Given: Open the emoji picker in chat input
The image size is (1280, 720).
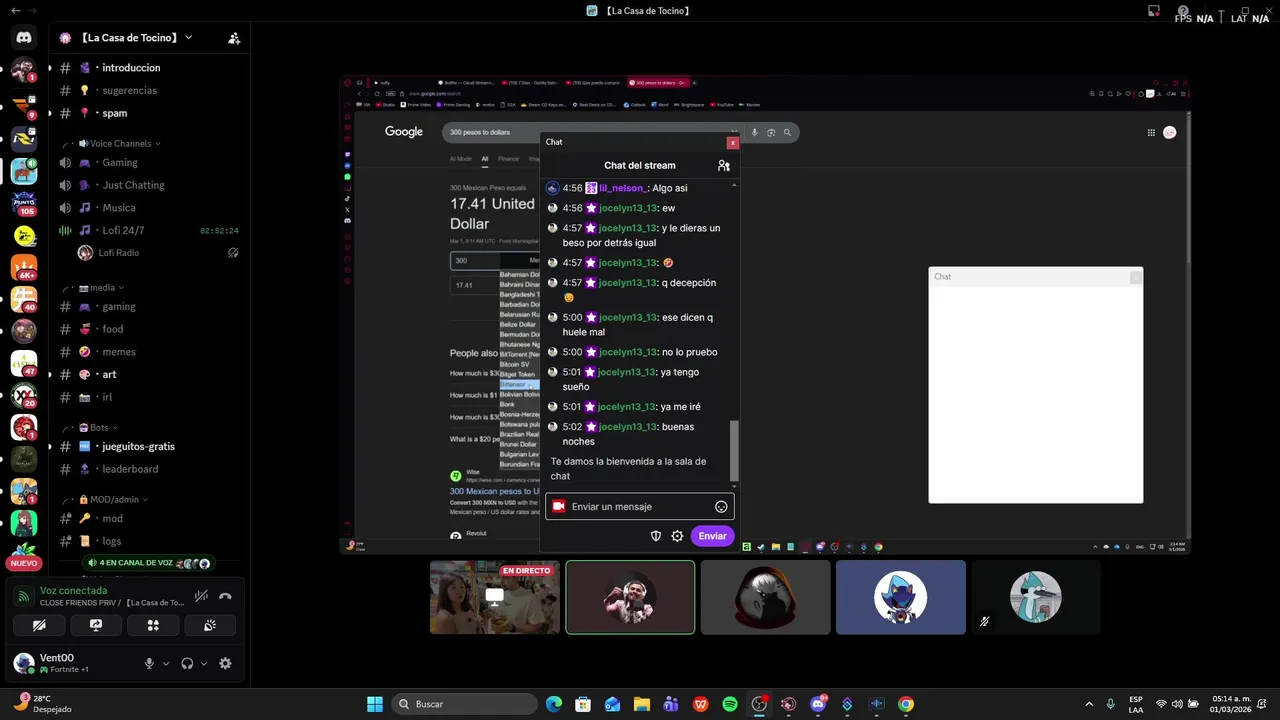Looking at the screenshot, I should click(721, 507).
